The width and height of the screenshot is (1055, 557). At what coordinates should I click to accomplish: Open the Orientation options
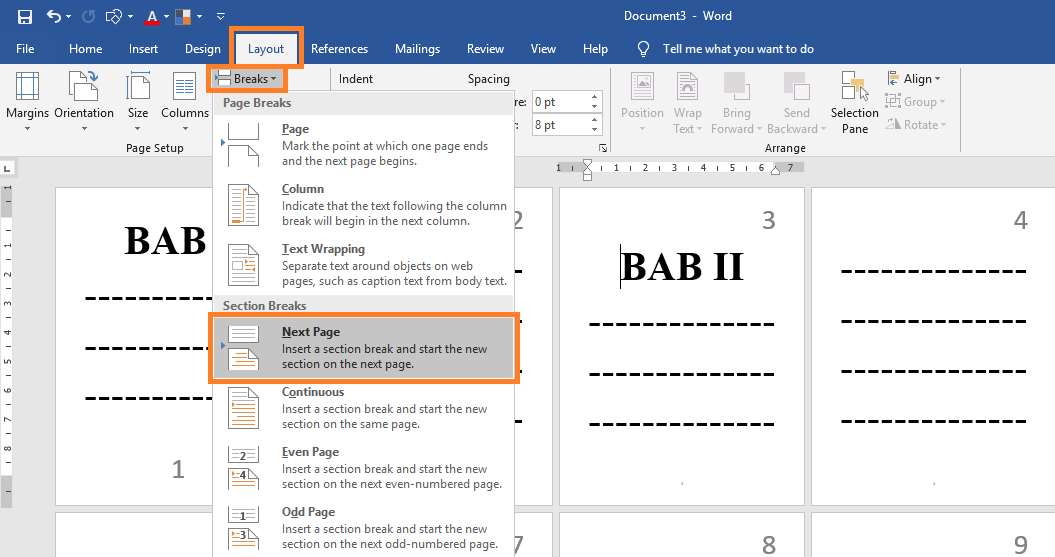pyautogui.click(x=84, y=101)
